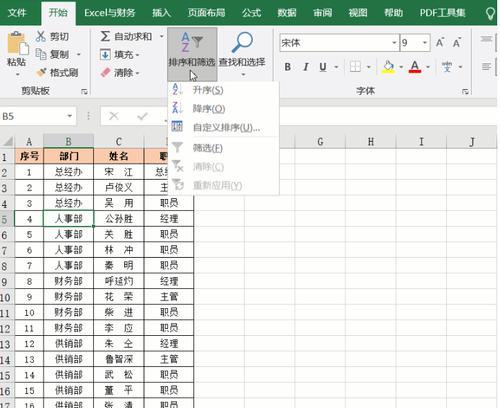Screen dimensions: 500x408
Task: Switch to 页面布局 tab
Action: coord(206,13)
